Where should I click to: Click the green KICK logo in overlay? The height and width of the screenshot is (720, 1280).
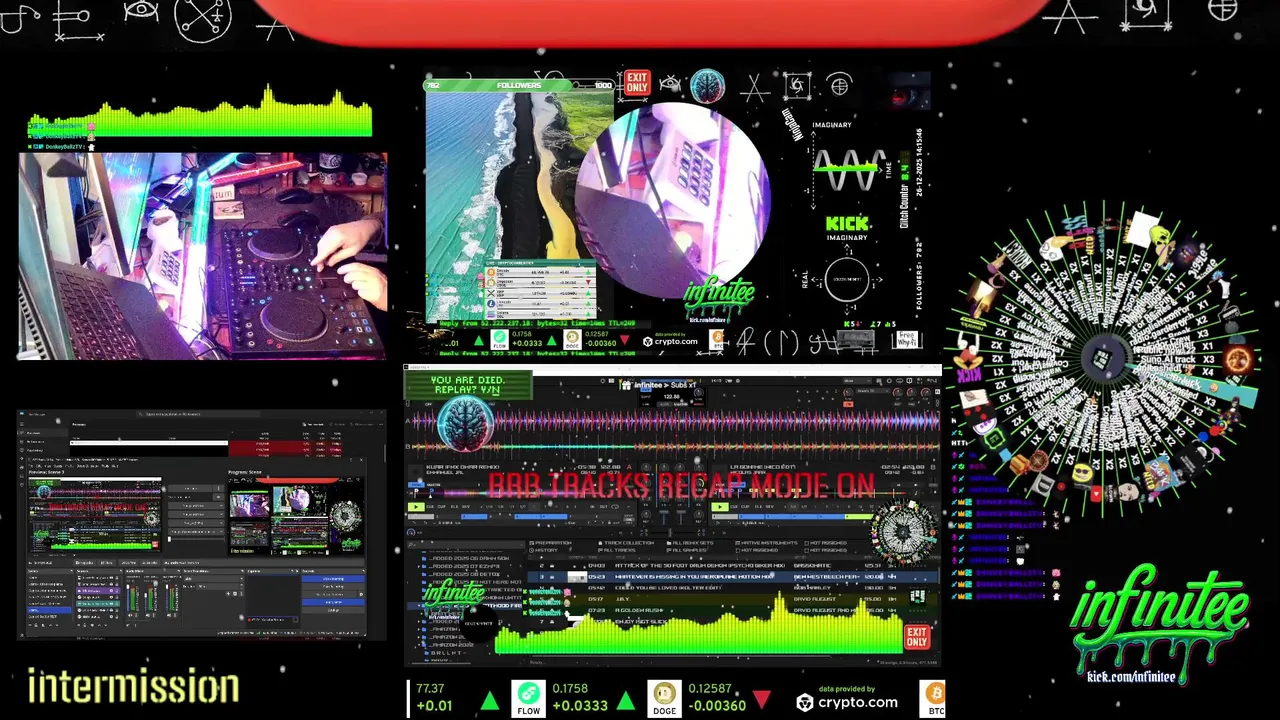tap(847, 224)
